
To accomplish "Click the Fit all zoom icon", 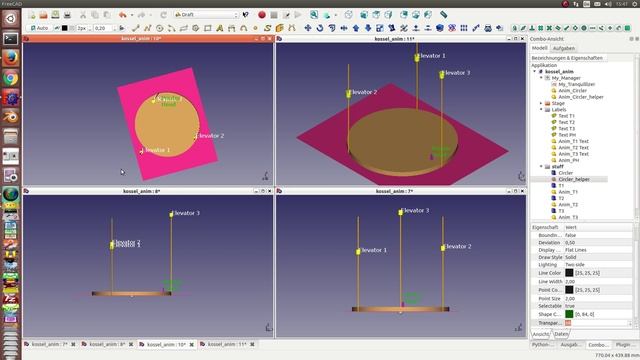I will pos(313,15).
